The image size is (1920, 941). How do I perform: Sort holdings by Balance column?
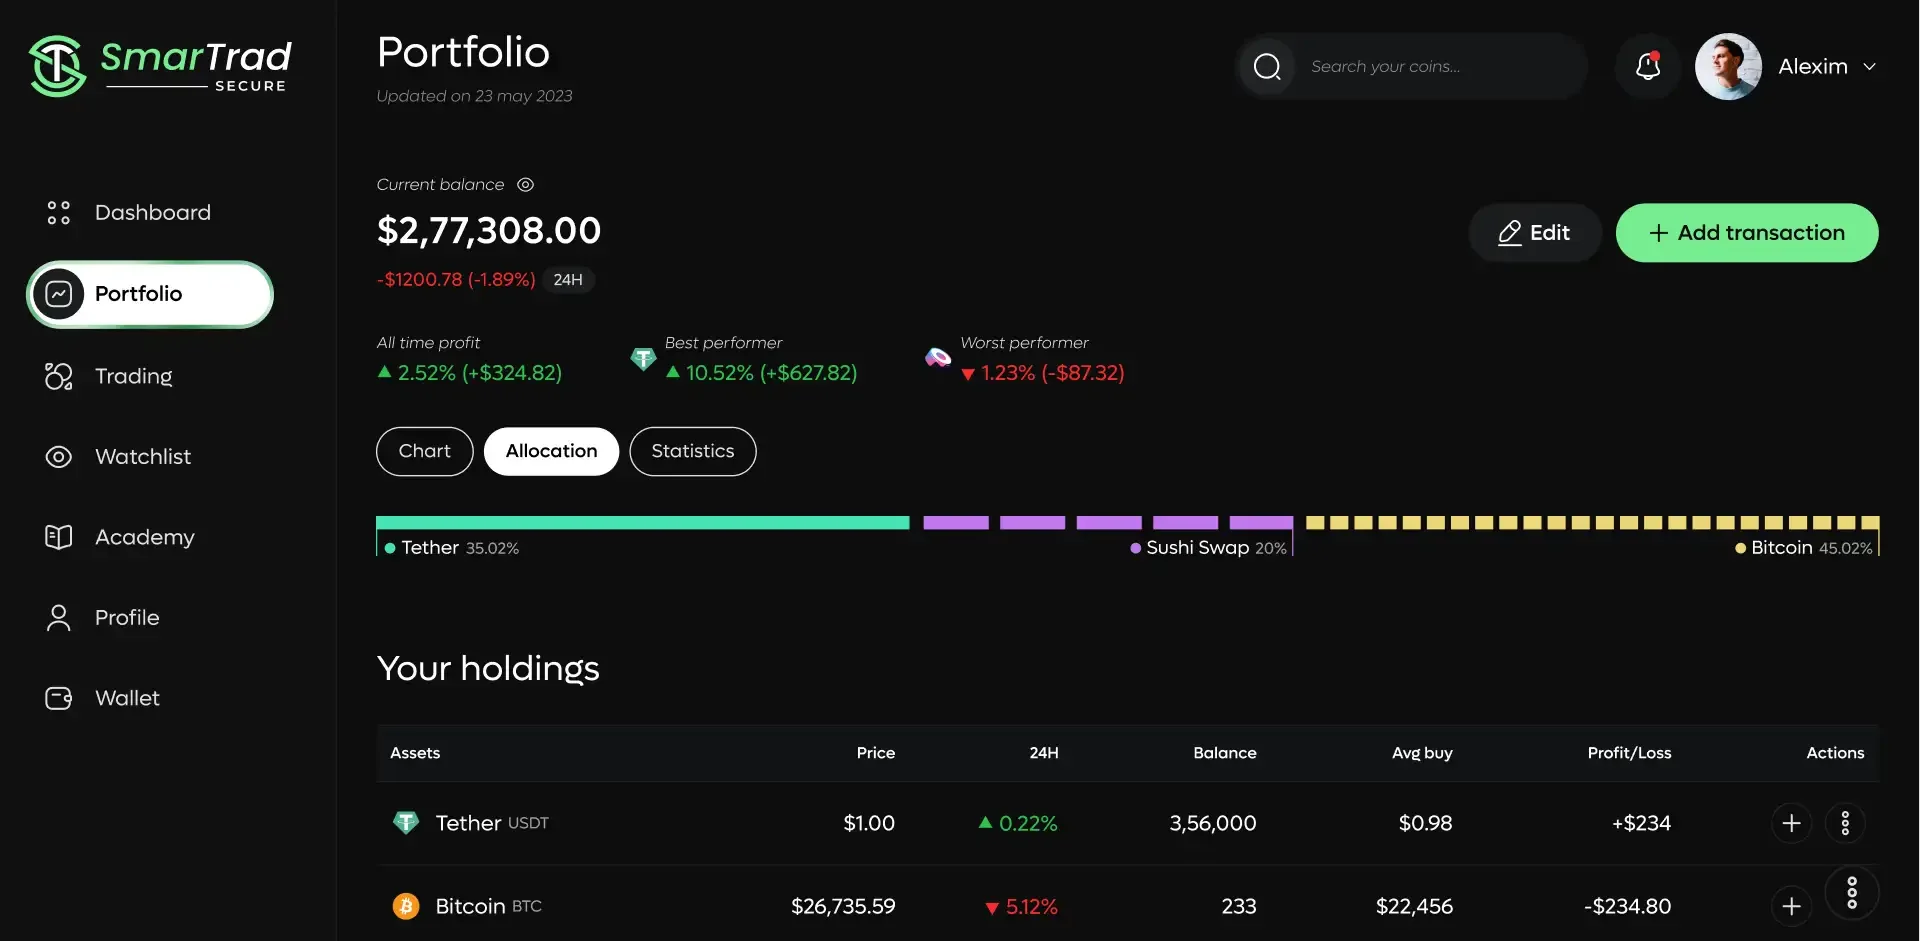click(x=1225, y=753)
